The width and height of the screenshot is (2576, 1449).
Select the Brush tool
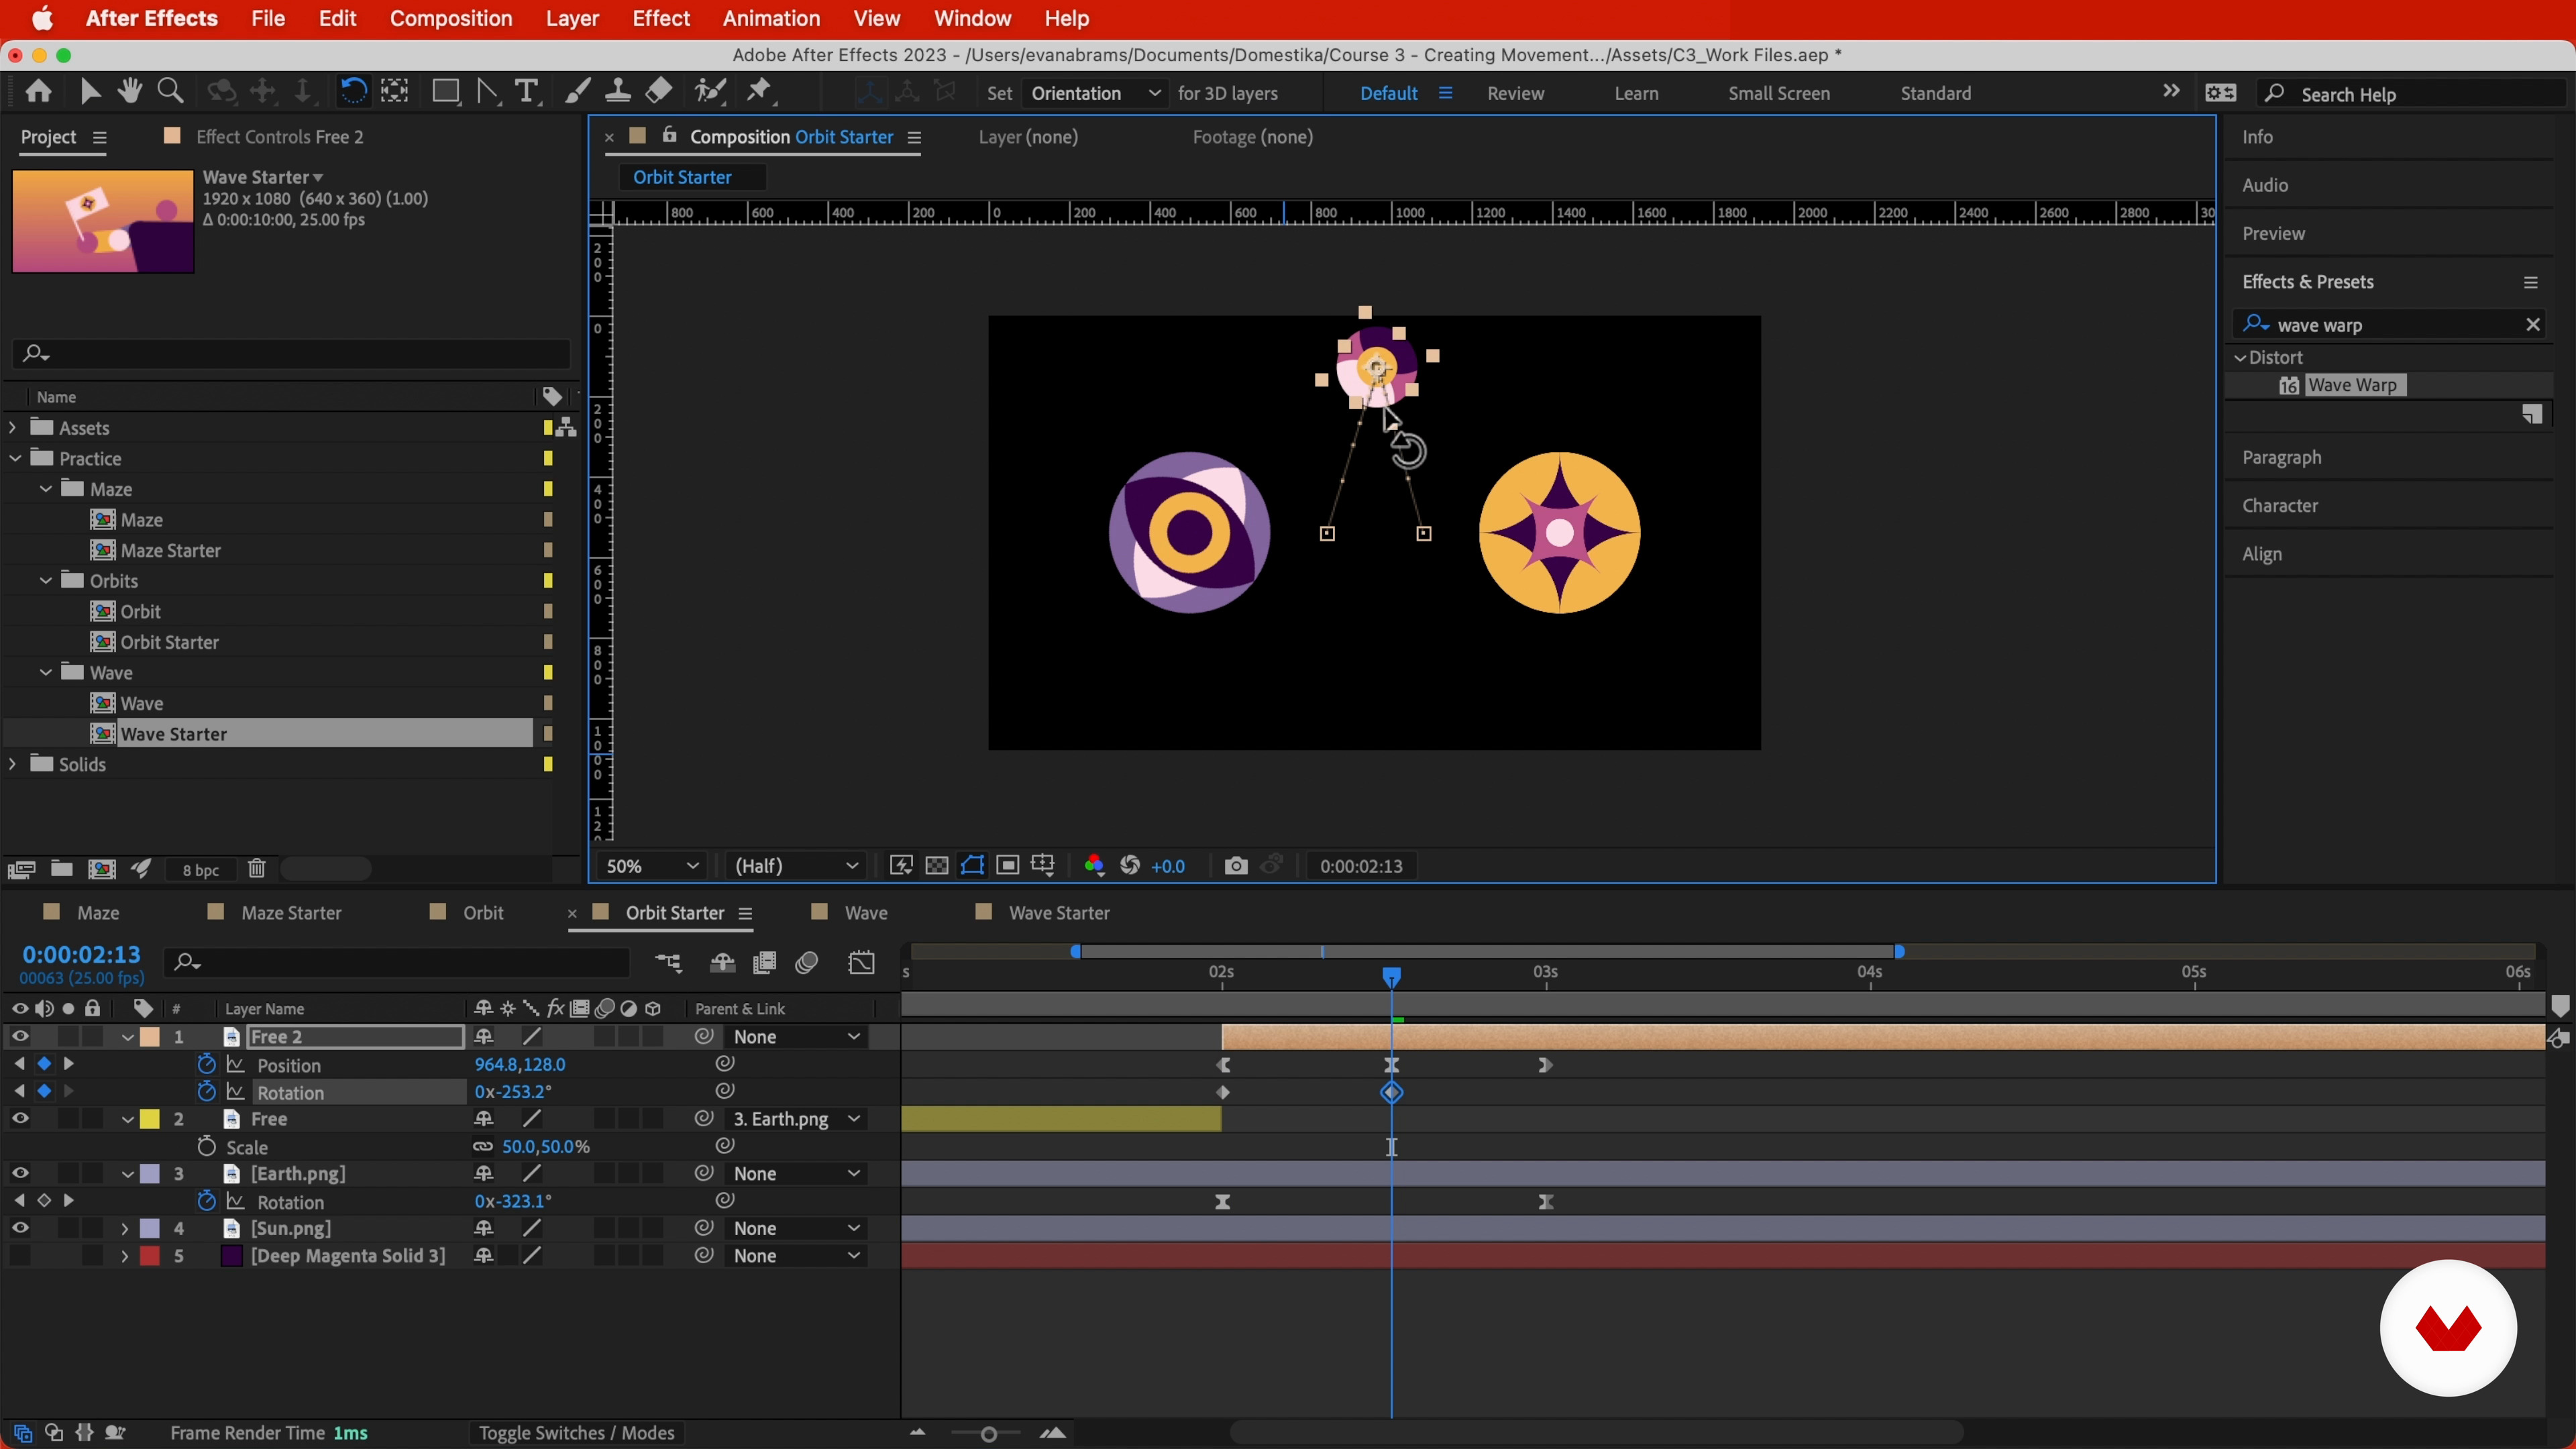[x=577, y=92]
